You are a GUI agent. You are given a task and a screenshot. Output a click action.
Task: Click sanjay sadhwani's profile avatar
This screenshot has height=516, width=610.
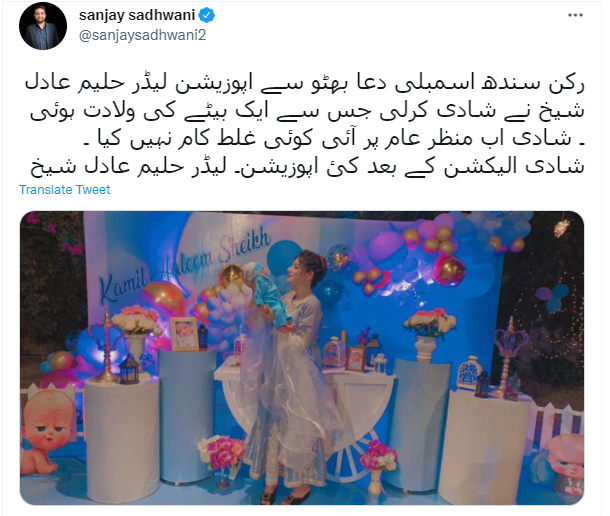pos(43,26)
